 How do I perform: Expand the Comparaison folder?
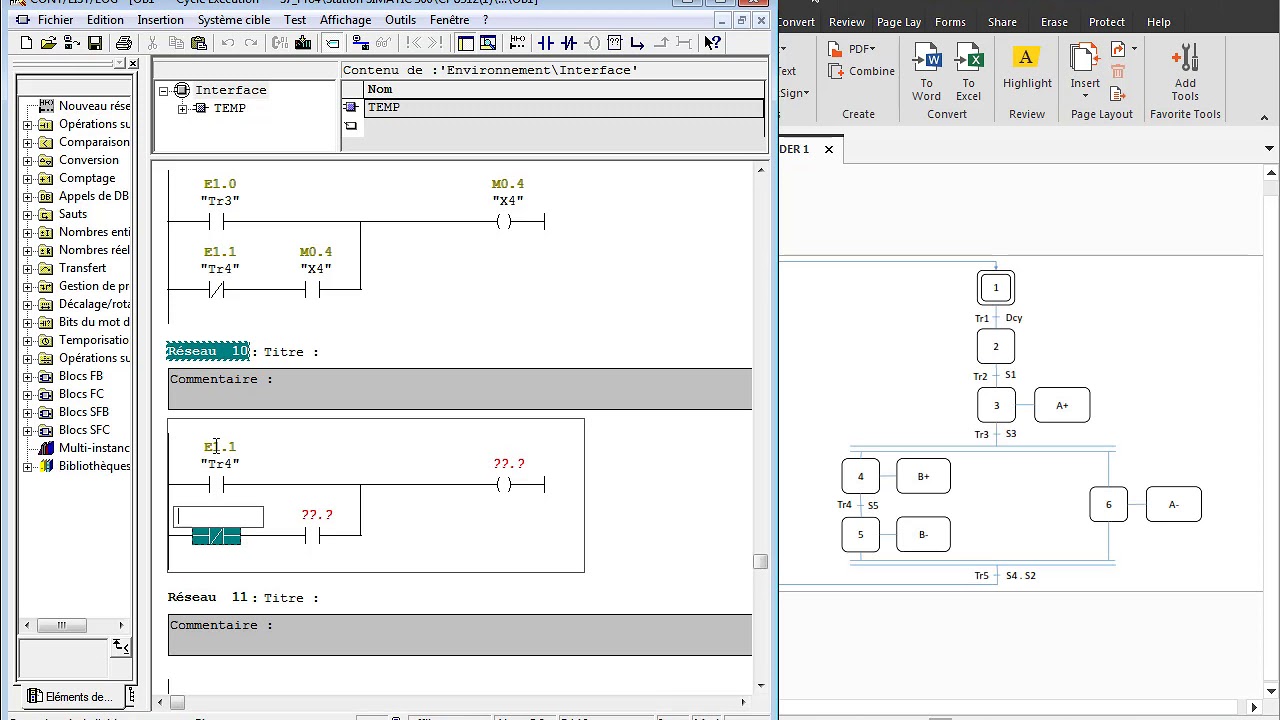click(x=28, y=143)
